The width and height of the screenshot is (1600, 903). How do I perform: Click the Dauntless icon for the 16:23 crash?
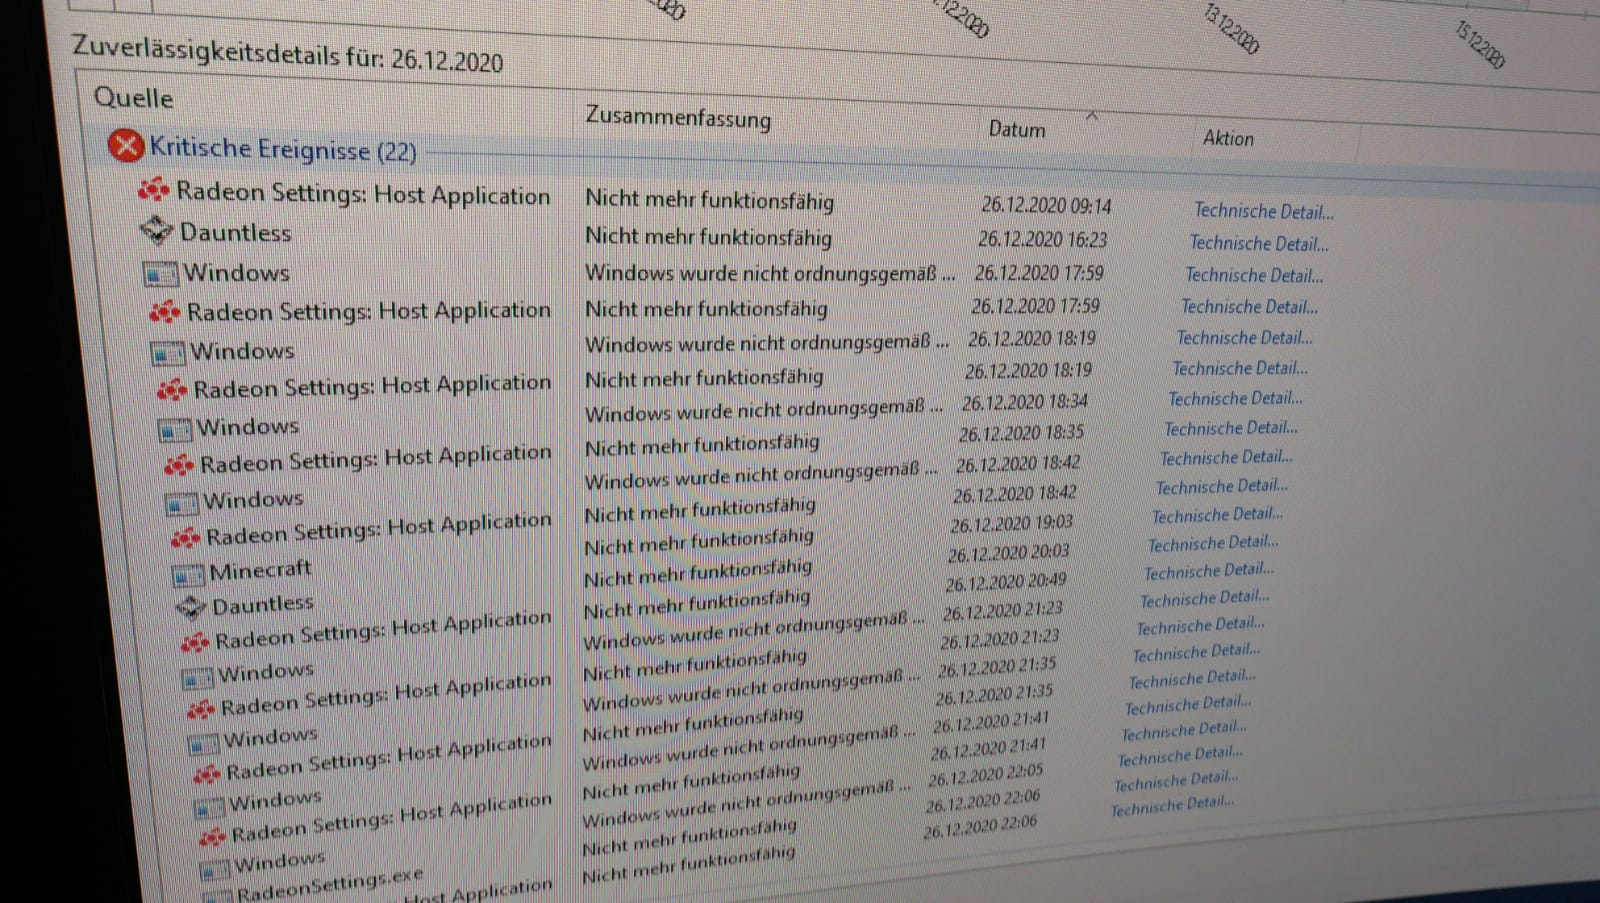[157, 230]
